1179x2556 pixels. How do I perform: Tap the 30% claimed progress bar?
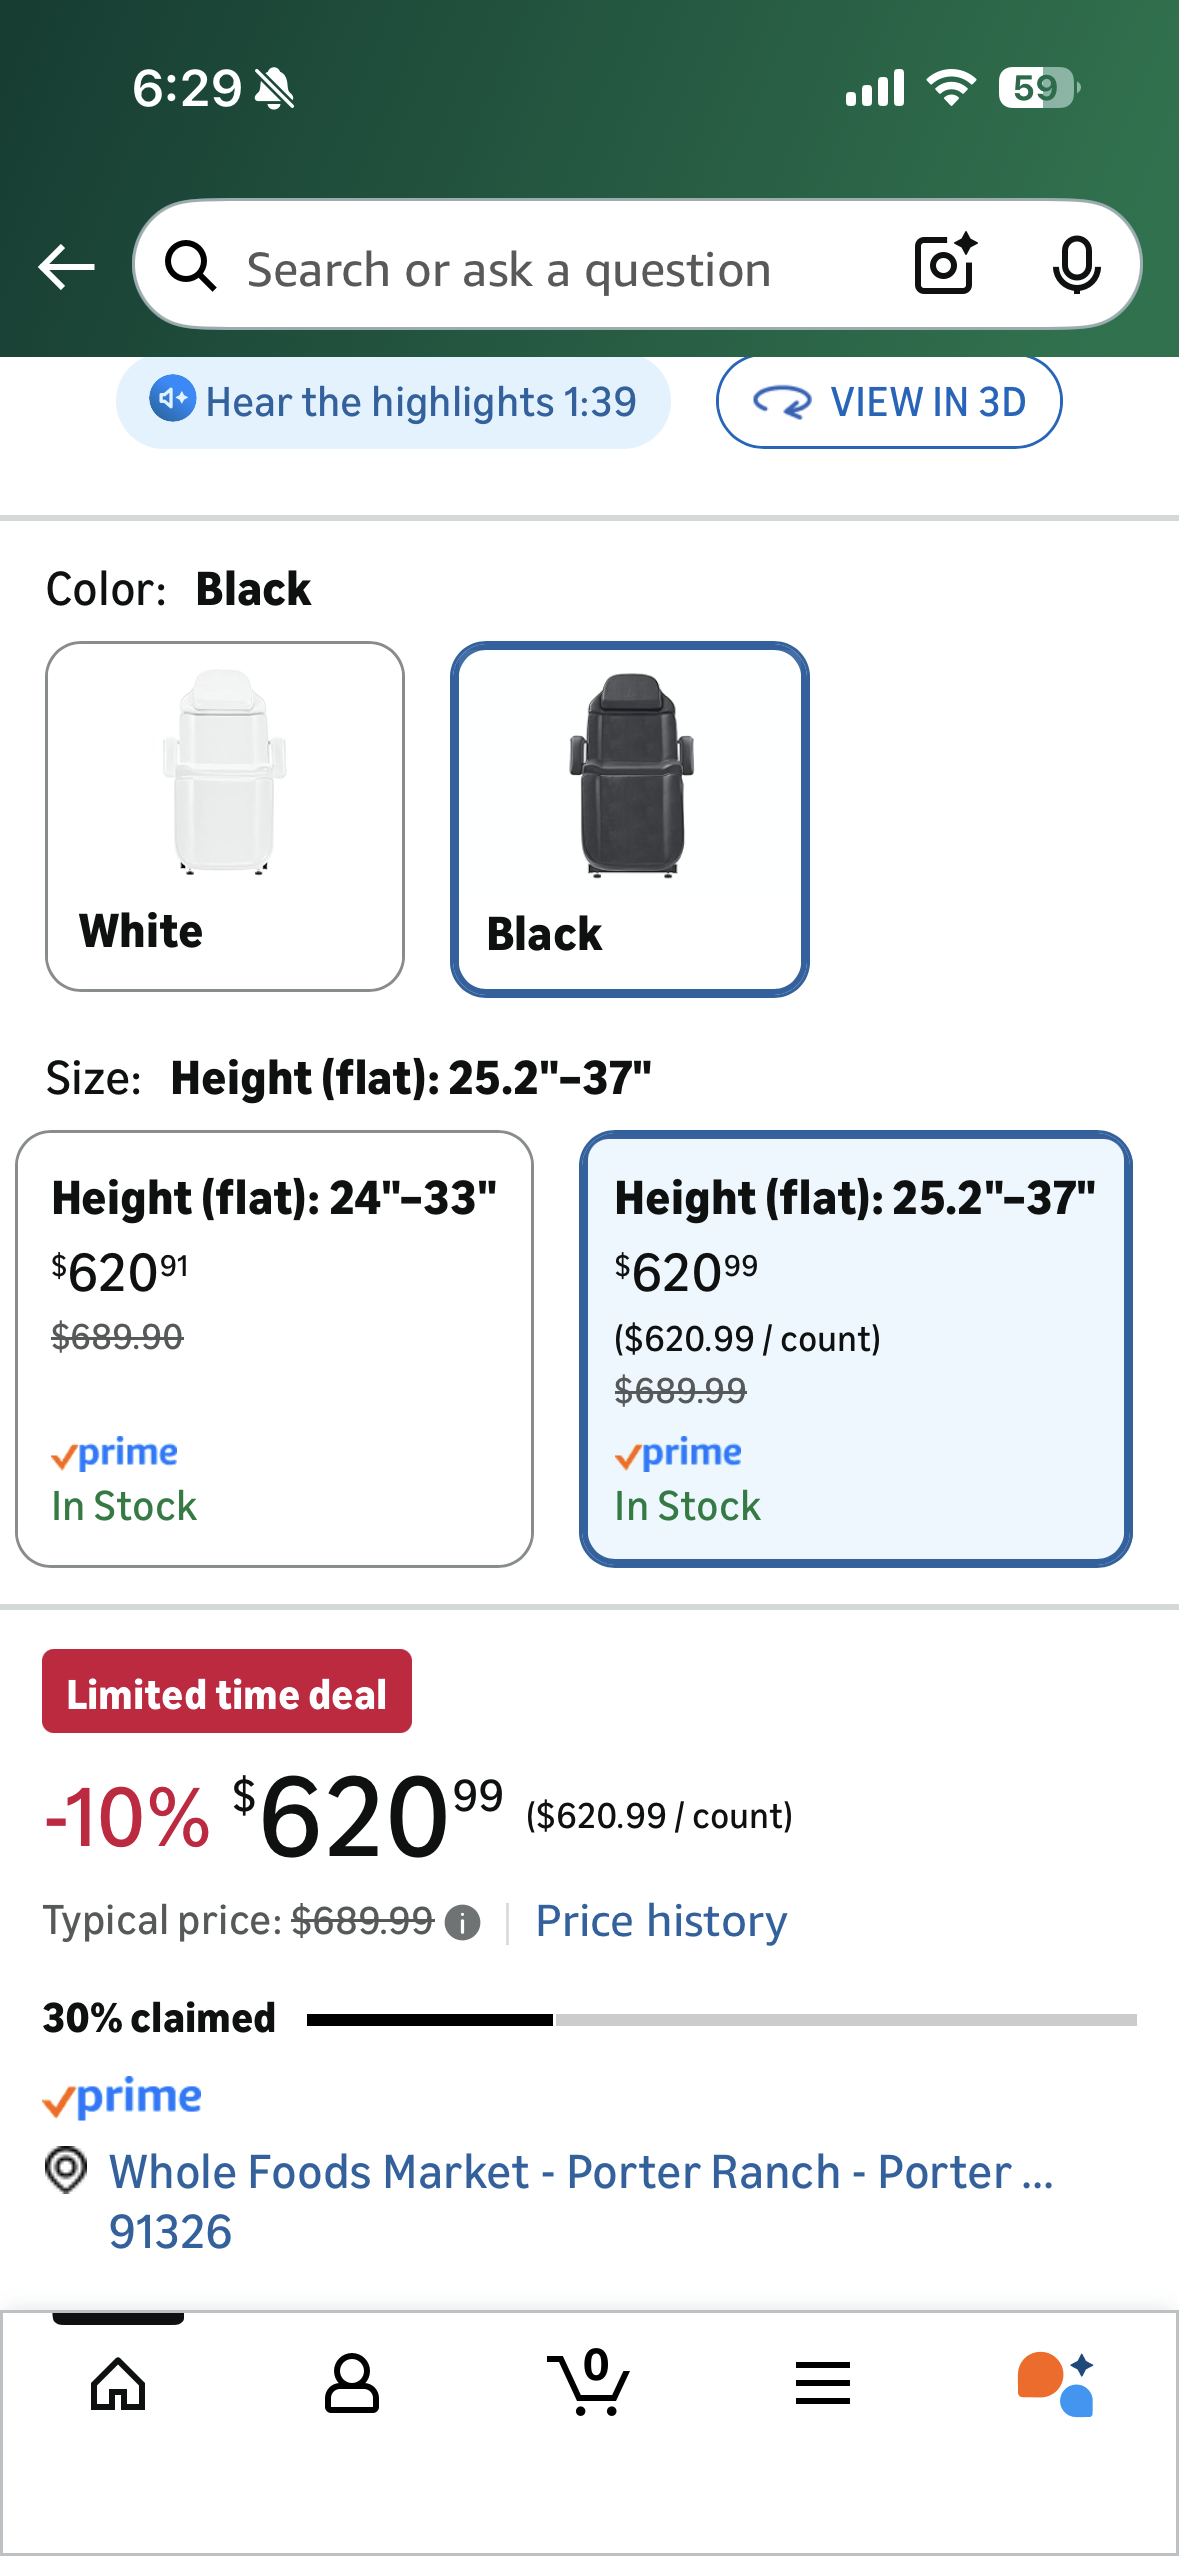pos(721,2020)
